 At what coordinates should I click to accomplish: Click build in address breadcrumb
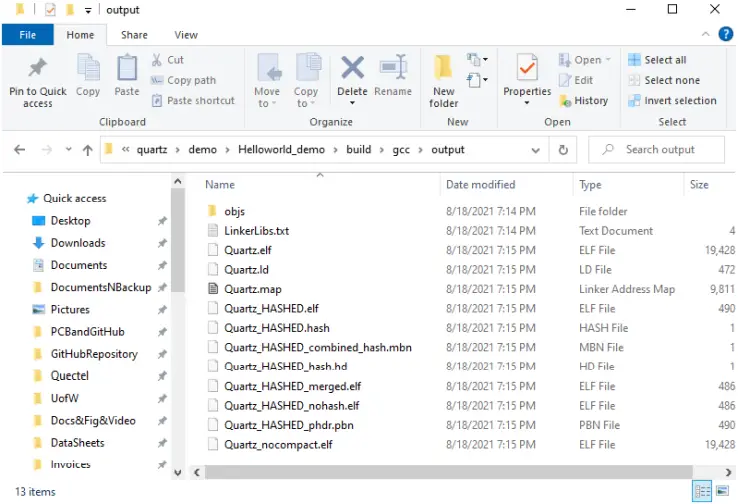coord(358,150)
